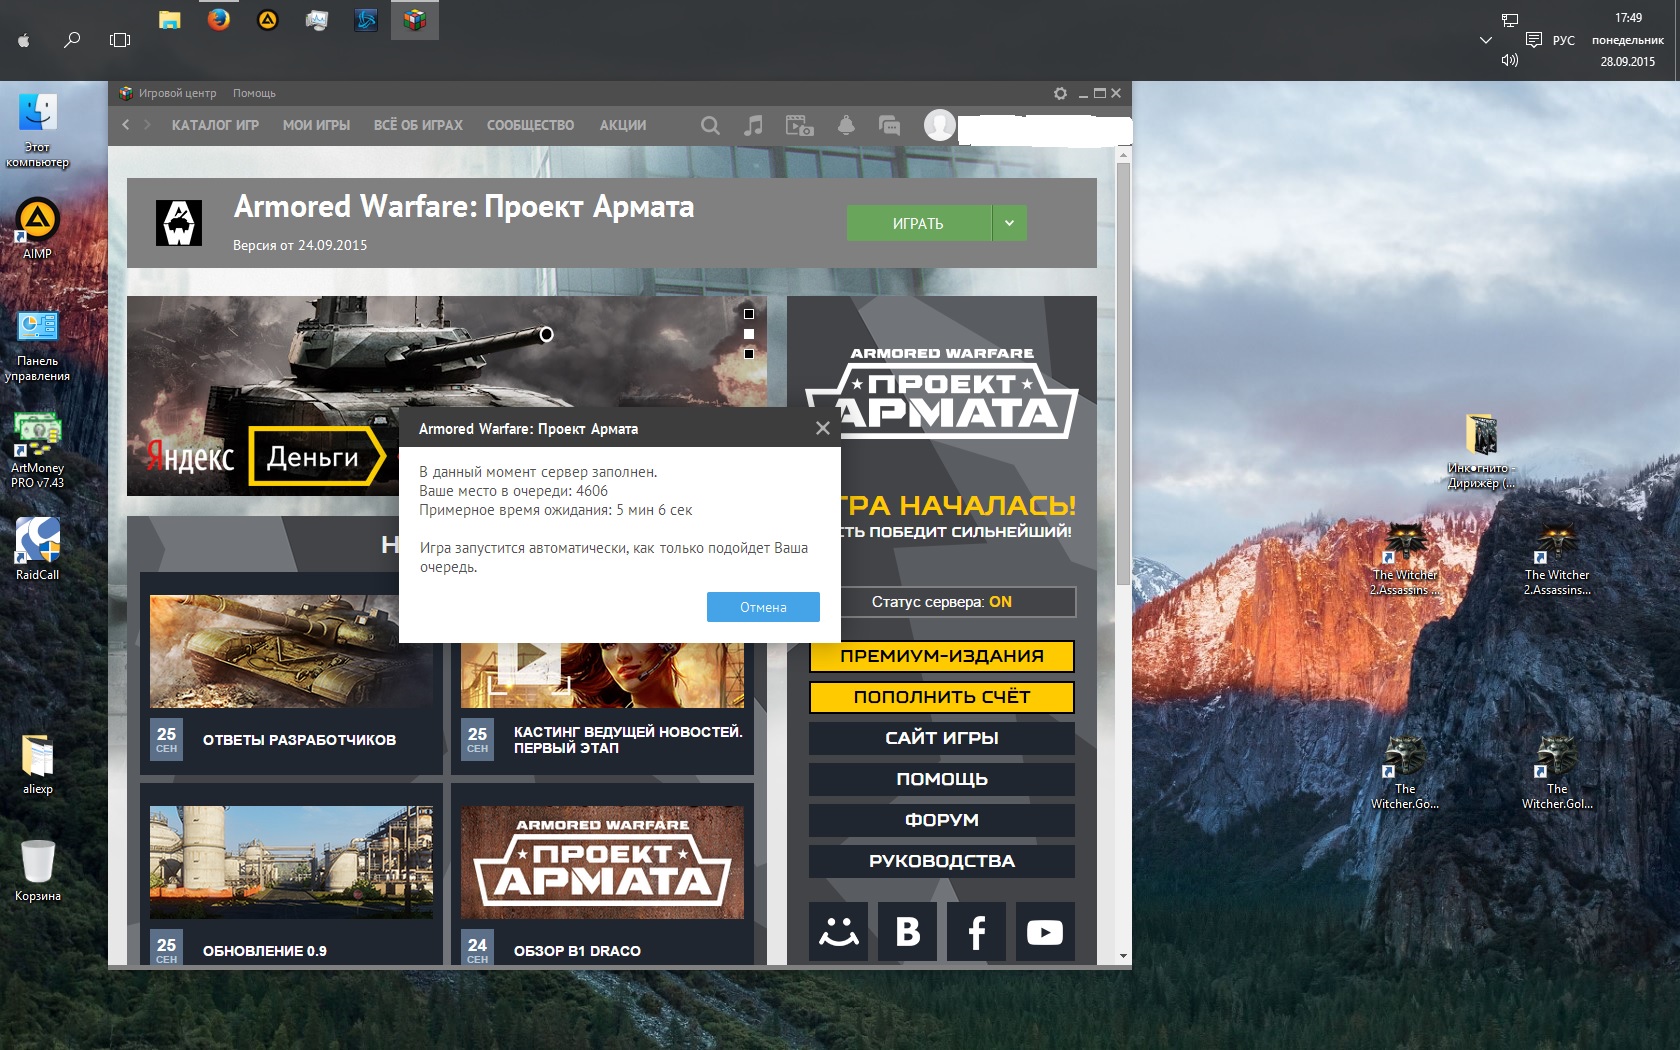Screen dimensions: 1680x1050
Task: Open the КАТАЛОГ ИГР tab
Action: click(x=215, y=125)
